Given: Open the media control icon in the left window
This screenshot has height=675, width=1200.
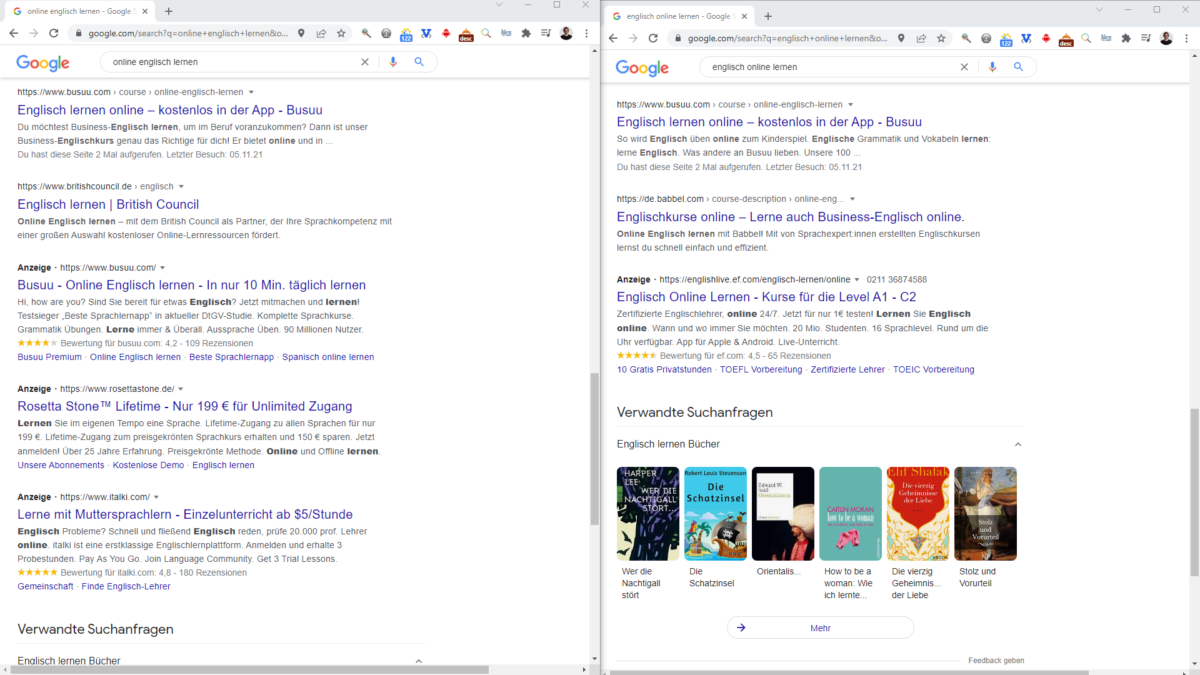Looking at the screenshot, I should click(546, 33).
